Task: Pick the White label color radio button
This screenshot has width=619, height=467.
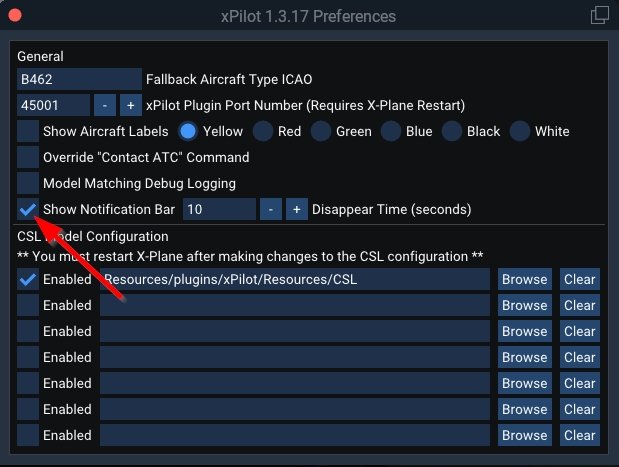Action: tap(519, 131)
